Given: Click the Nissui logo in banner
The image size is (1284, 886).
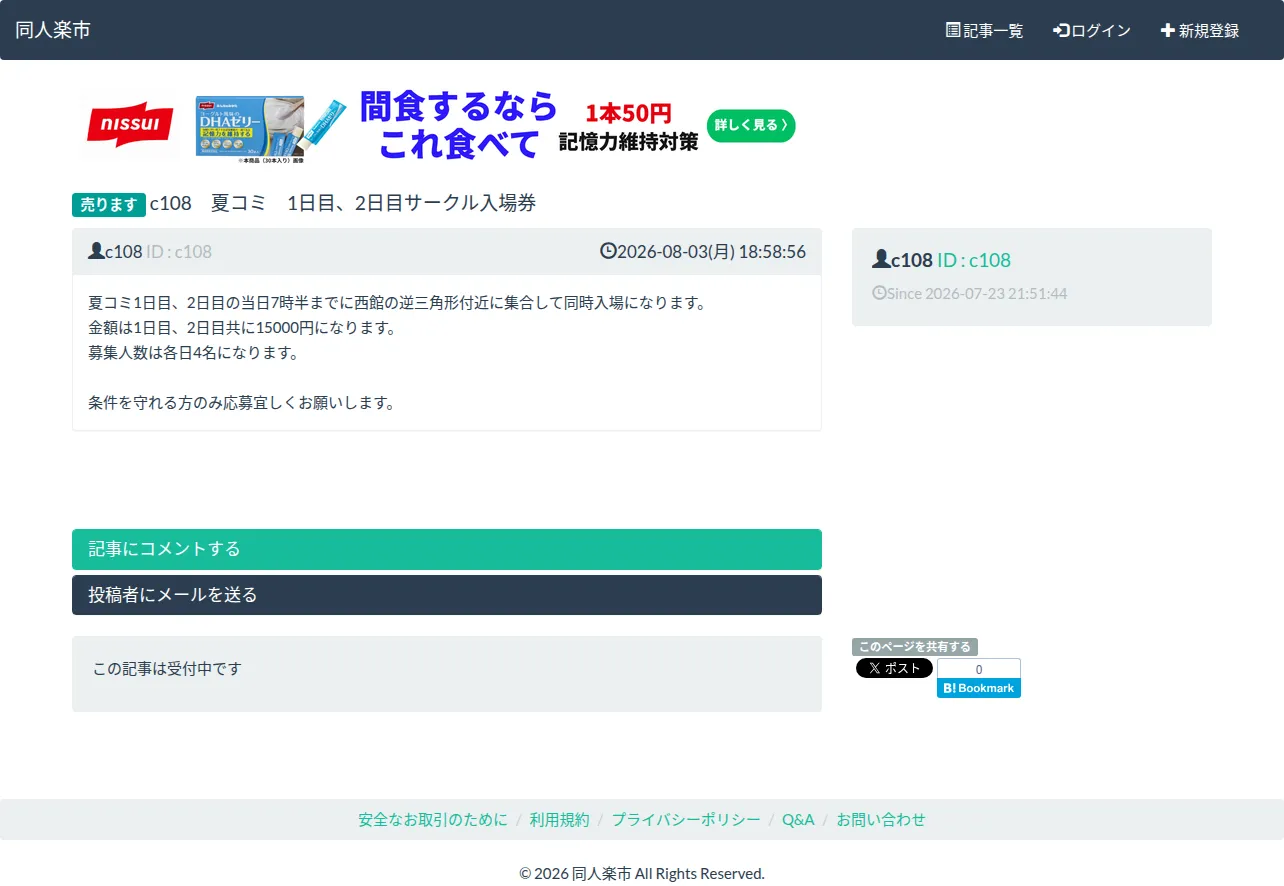Looking at the screenshot, I should (130, 125).
